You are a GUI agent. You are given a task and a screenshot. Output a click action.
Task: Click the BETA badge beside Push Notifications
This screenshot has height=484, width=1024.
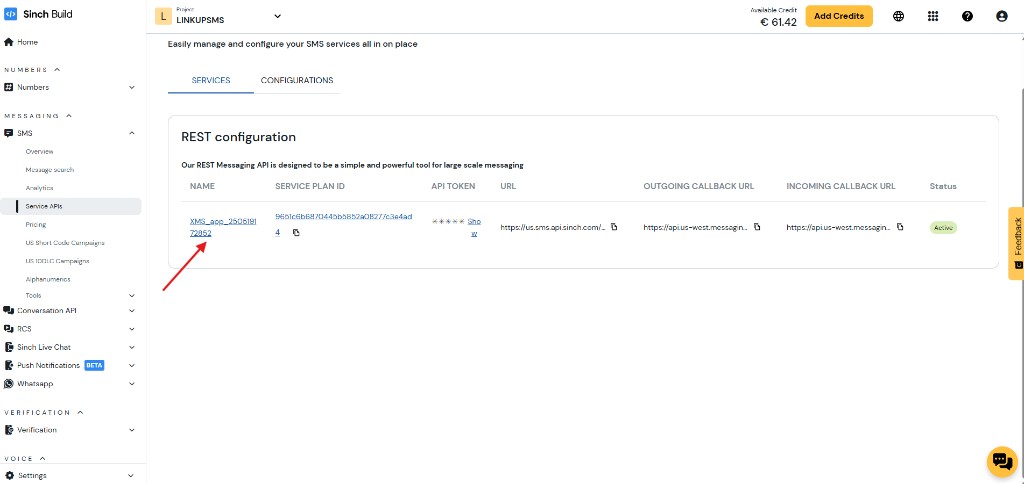point(94,366)
